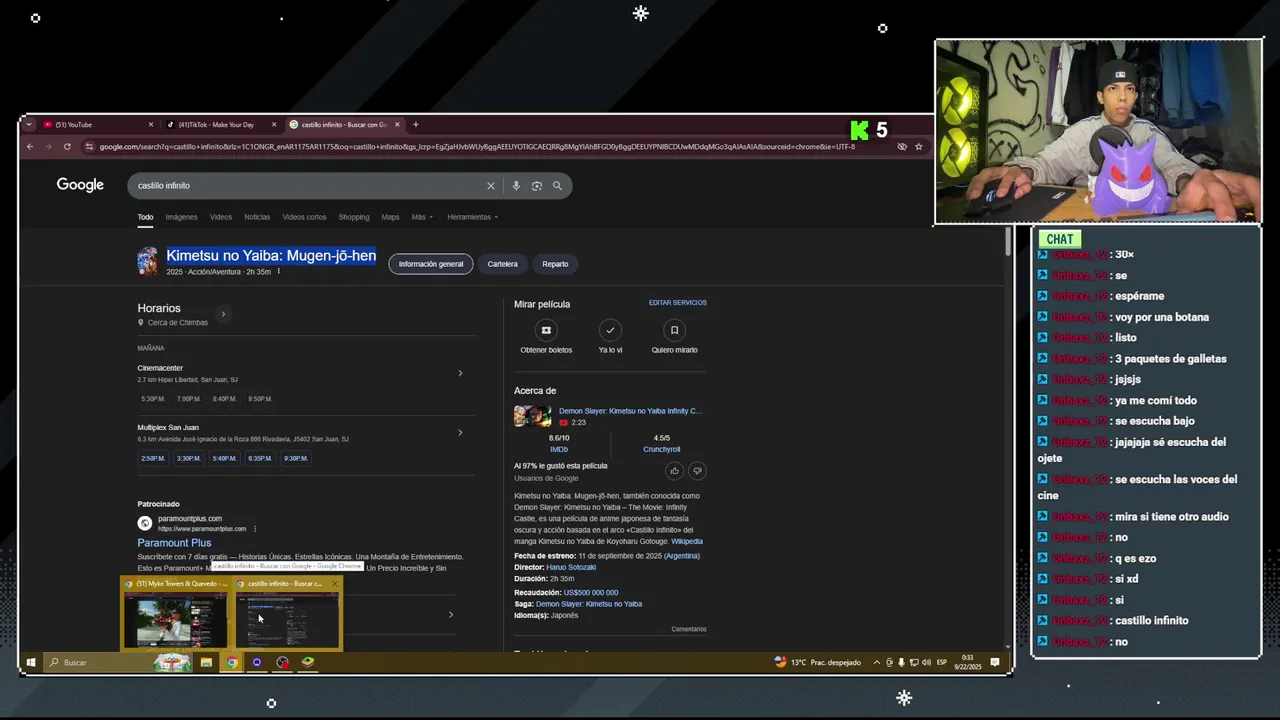Image resolution: width=1280 pixels, height=720 pixels.
Task: Open the US$500 000 000 recaudación link
Action: pos(591,593)
